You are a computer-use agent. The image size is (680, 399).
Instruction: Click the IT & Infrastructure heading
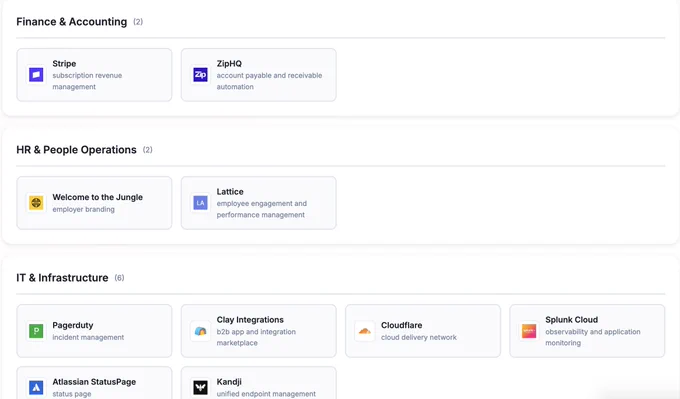[x=62, y=278]
